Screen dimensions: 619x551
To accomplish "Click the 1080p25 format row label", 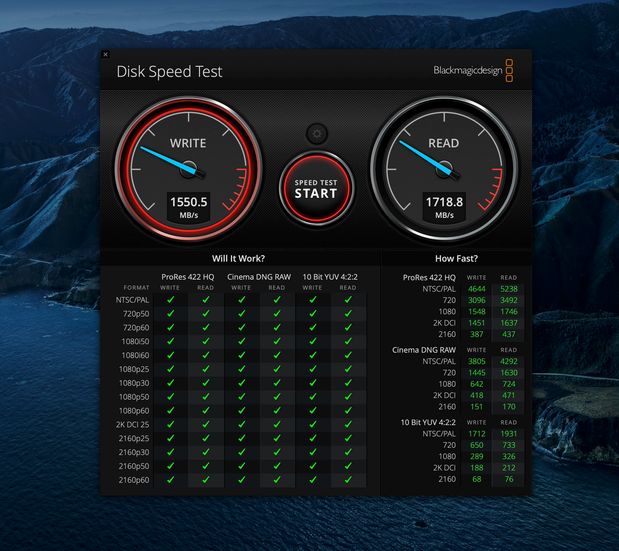I will 134,369.
